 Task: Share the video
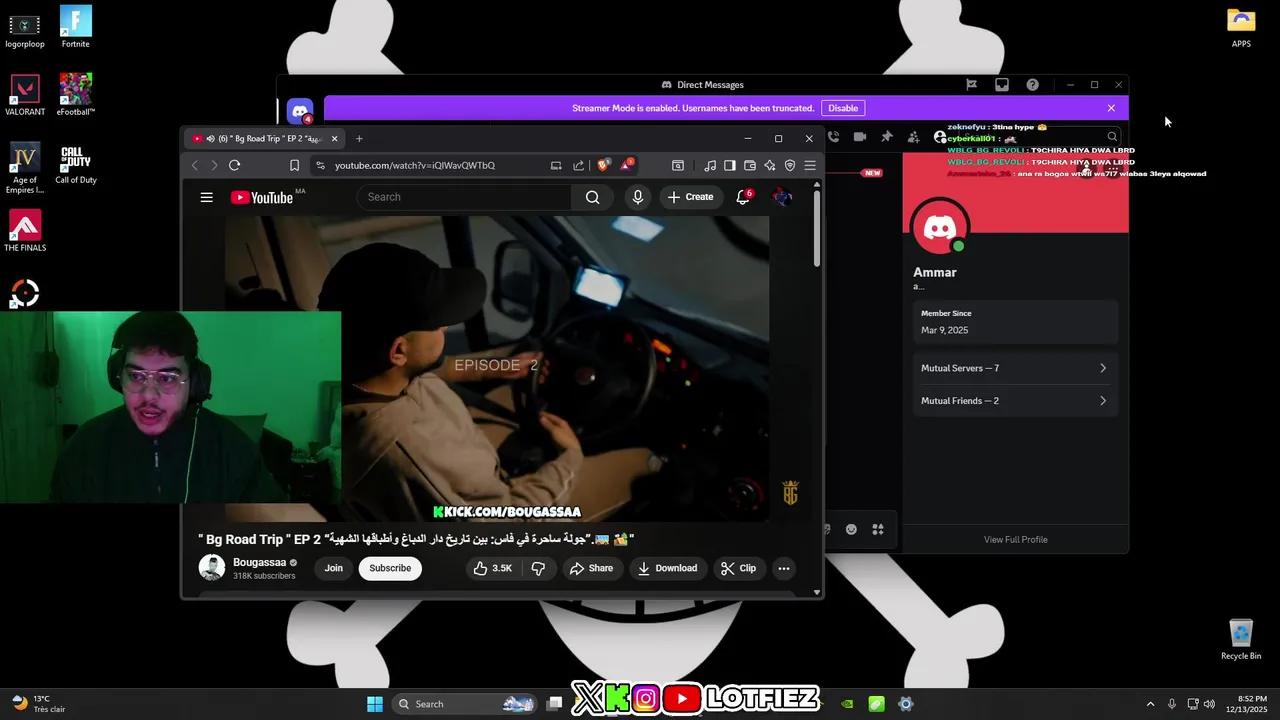(590, 568)
